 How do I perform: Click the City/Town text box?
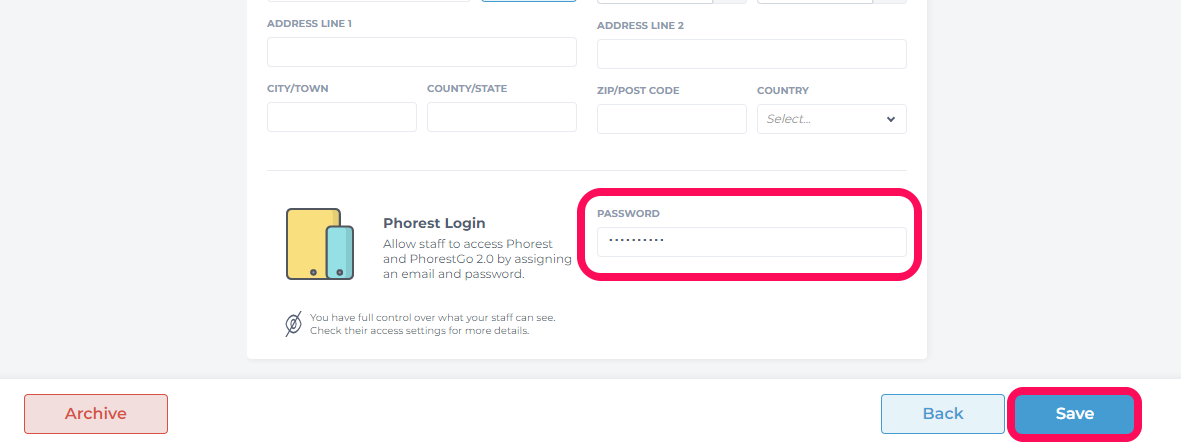342,117
